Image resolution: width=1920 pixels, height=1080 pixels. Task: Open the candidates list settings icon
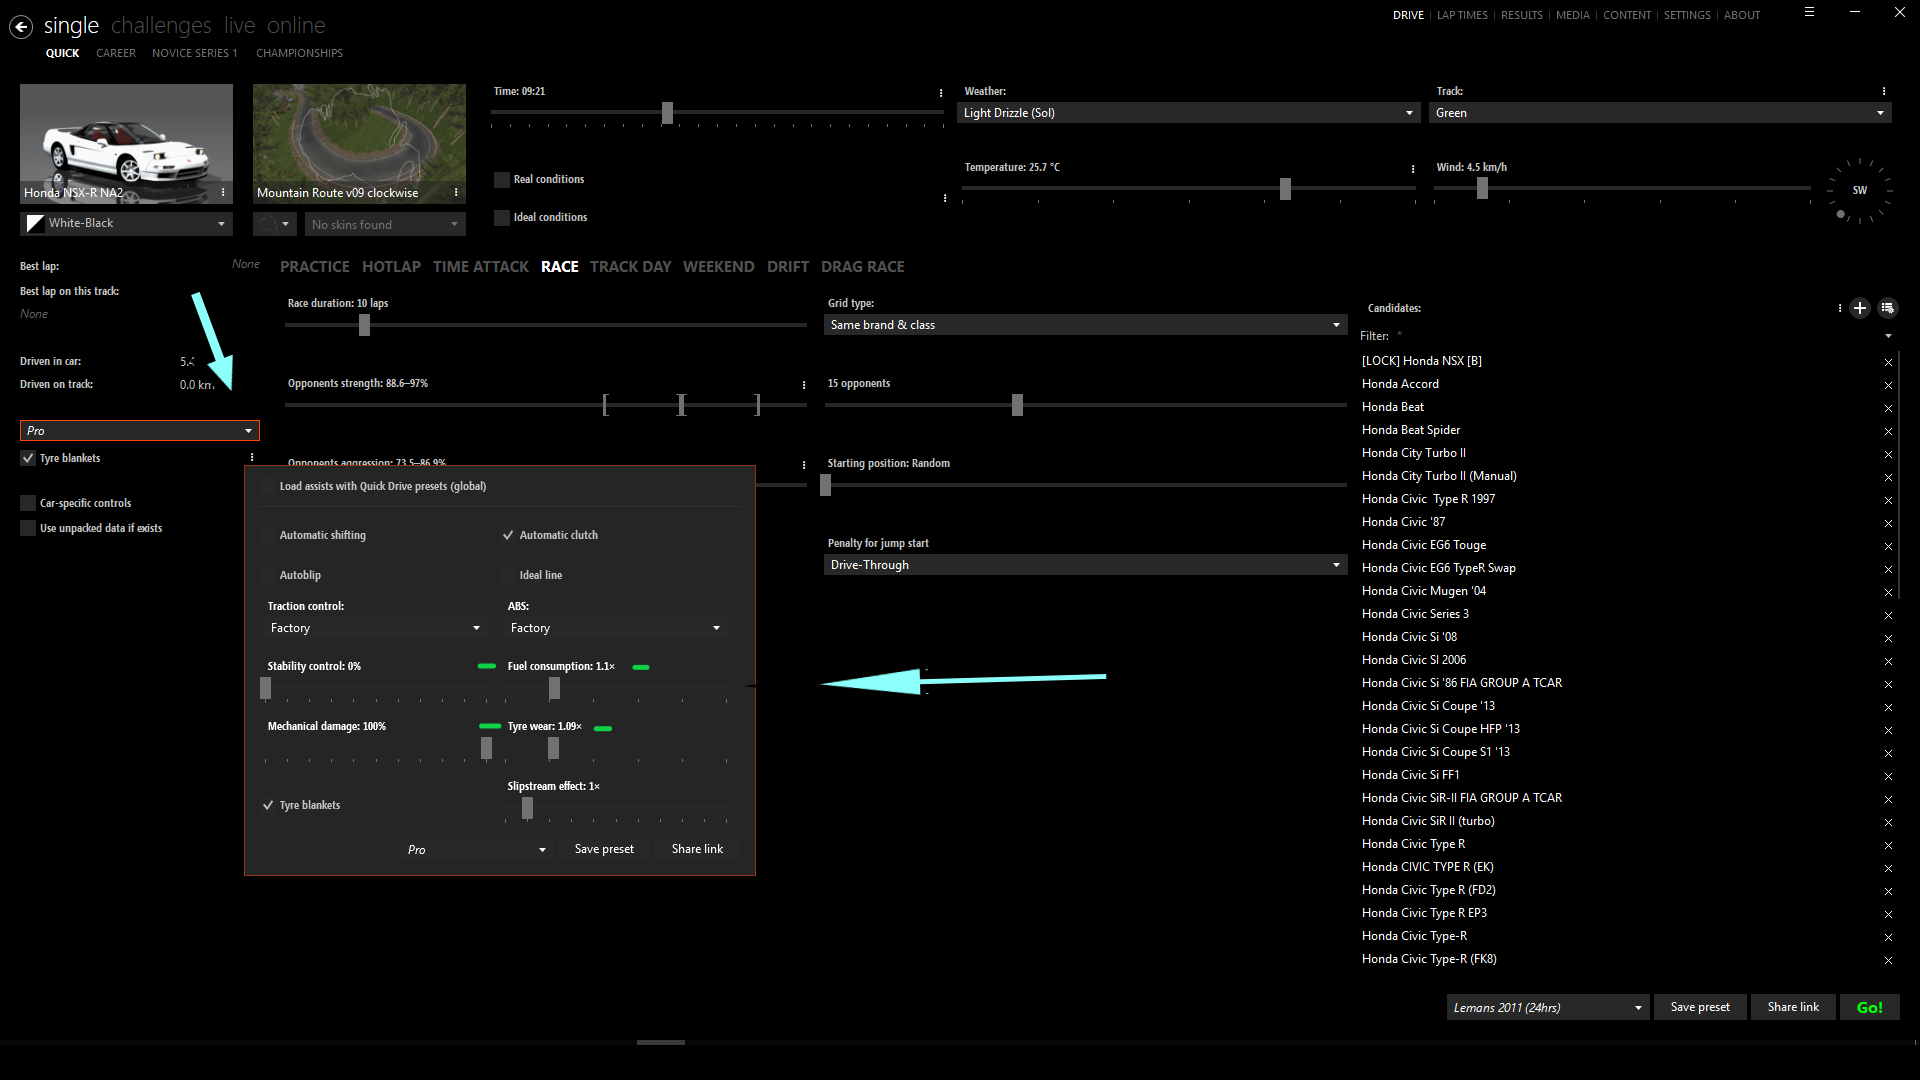point(1887,308)
